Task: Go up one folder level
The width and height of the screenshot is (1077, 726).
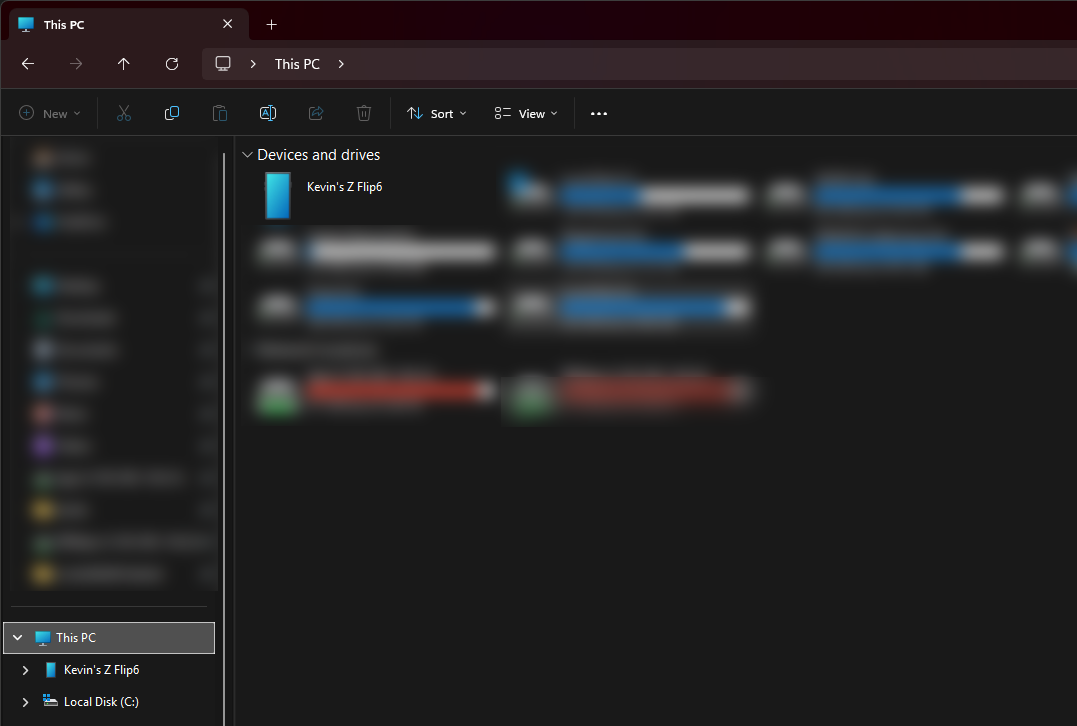Action: point(124,64)
